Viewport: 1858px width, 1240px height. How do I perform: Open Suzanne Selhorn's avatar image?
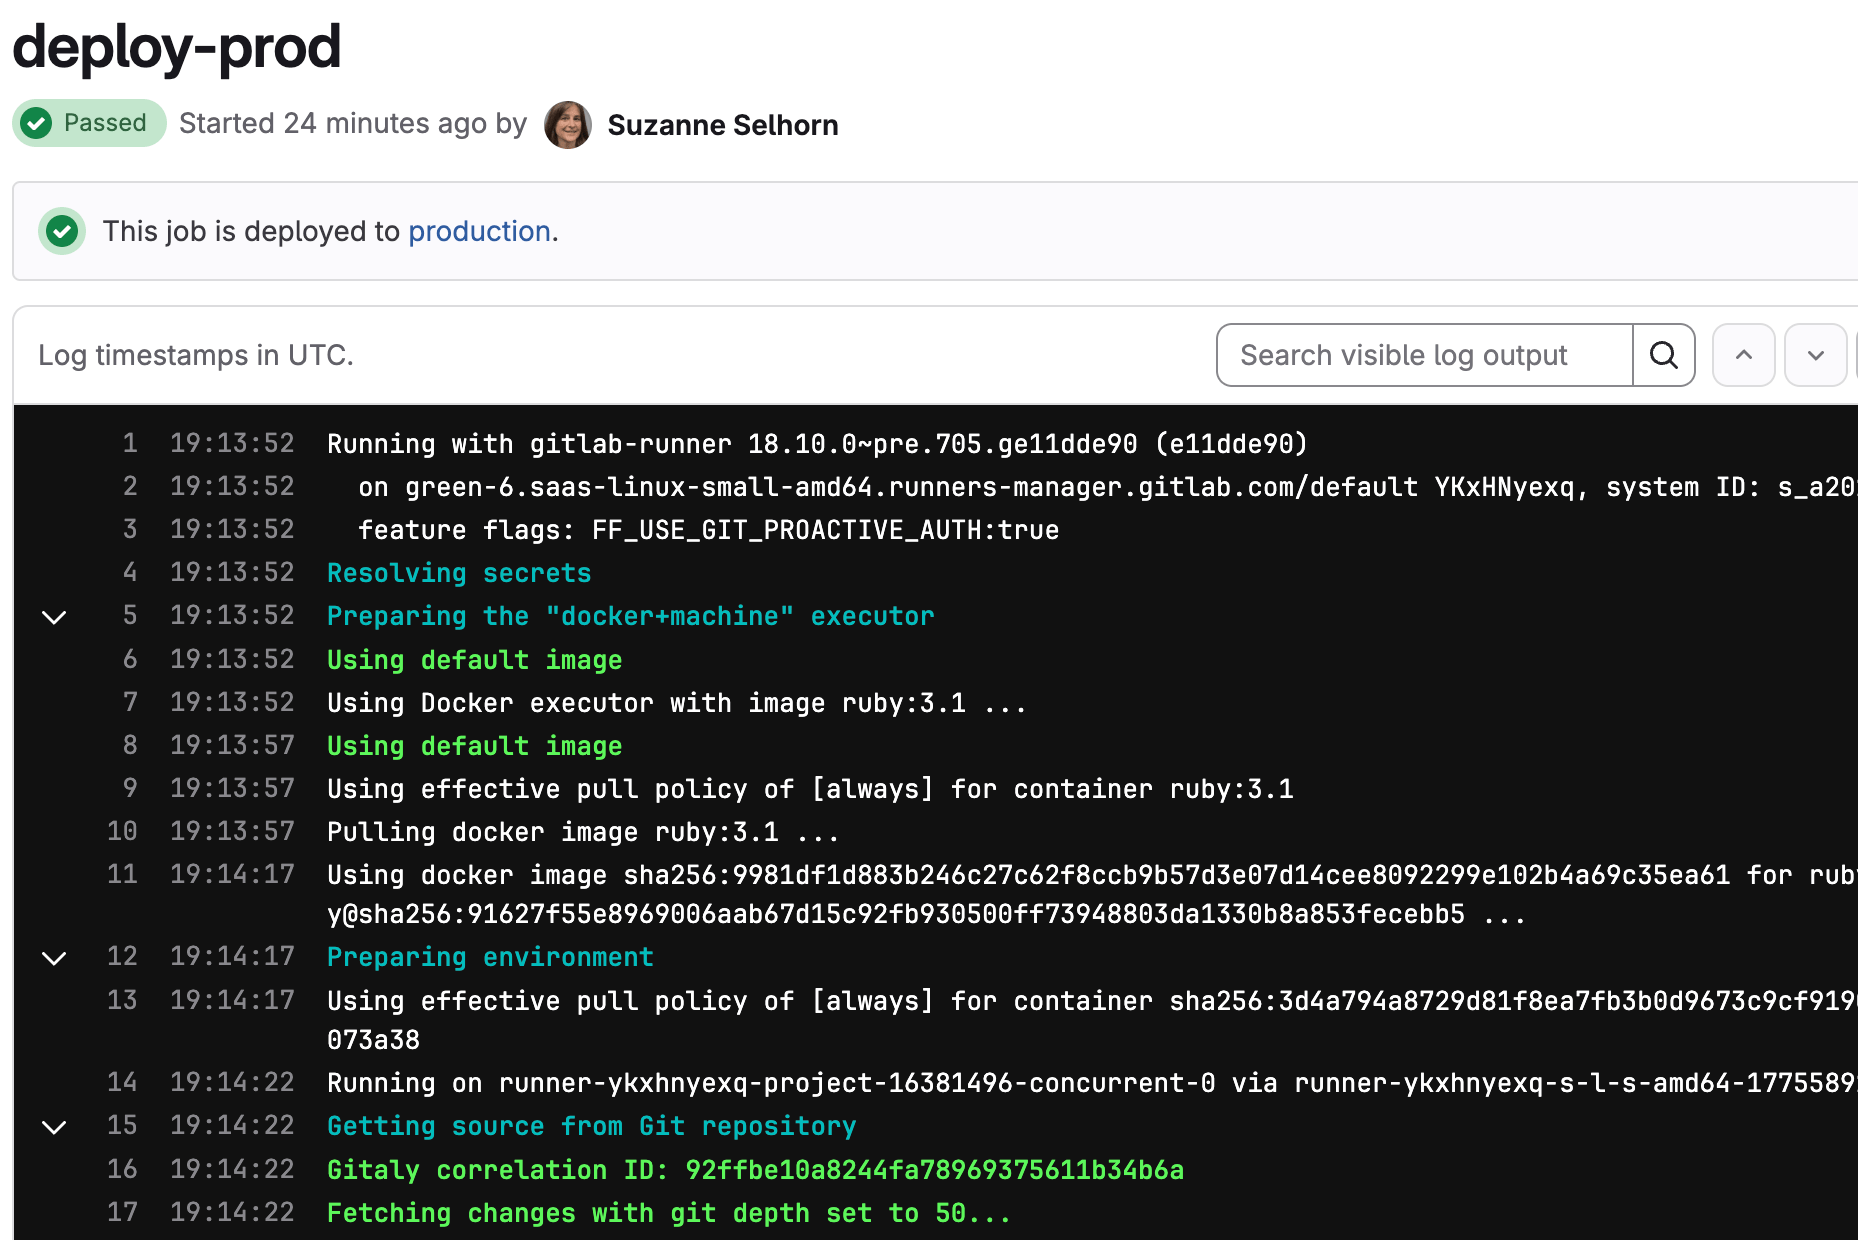567,125
